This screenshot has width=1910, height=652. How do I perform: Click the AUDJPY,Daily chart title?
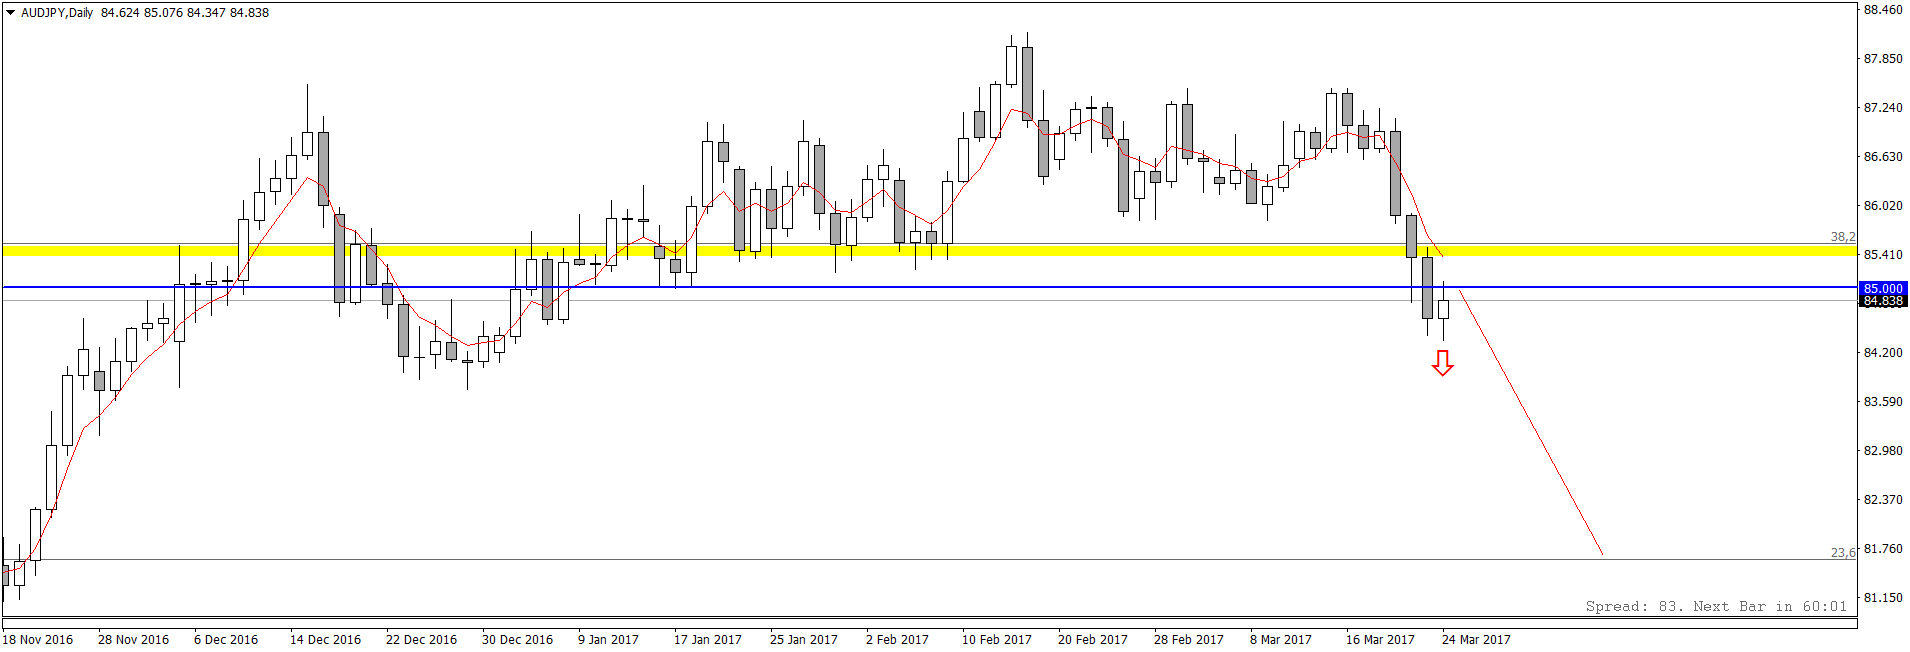coord(57,13)
